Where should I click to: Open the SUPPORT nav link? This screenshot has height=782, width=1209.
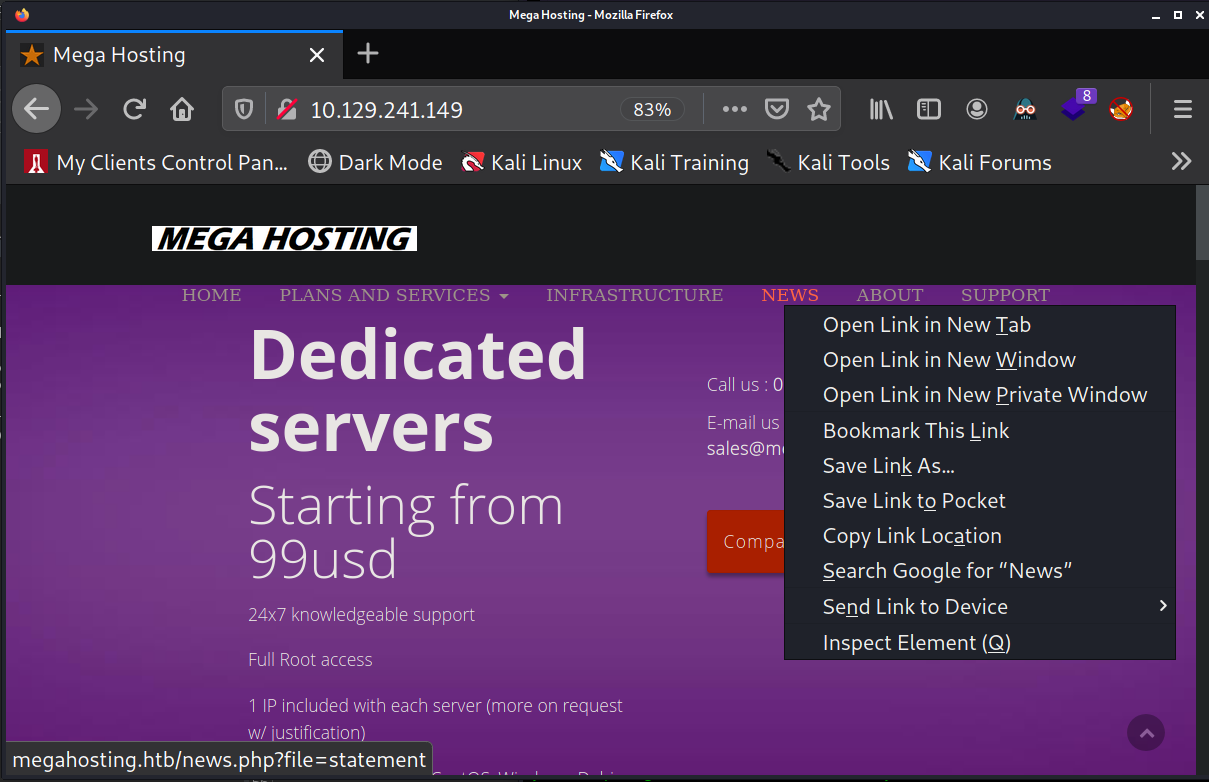click(x=1005, y=295)
